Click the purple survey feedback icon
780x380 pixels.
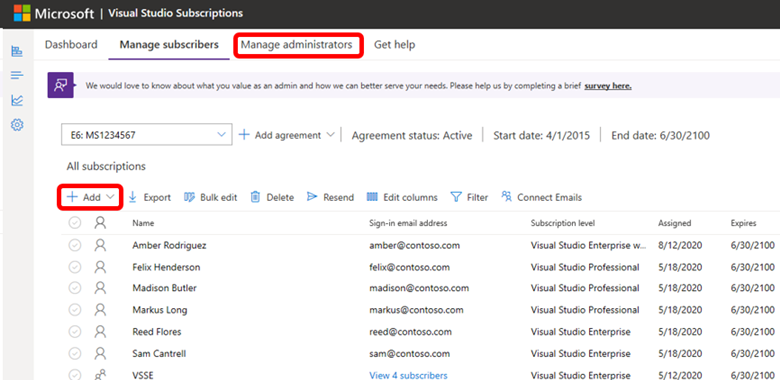(x=61, y=85)
